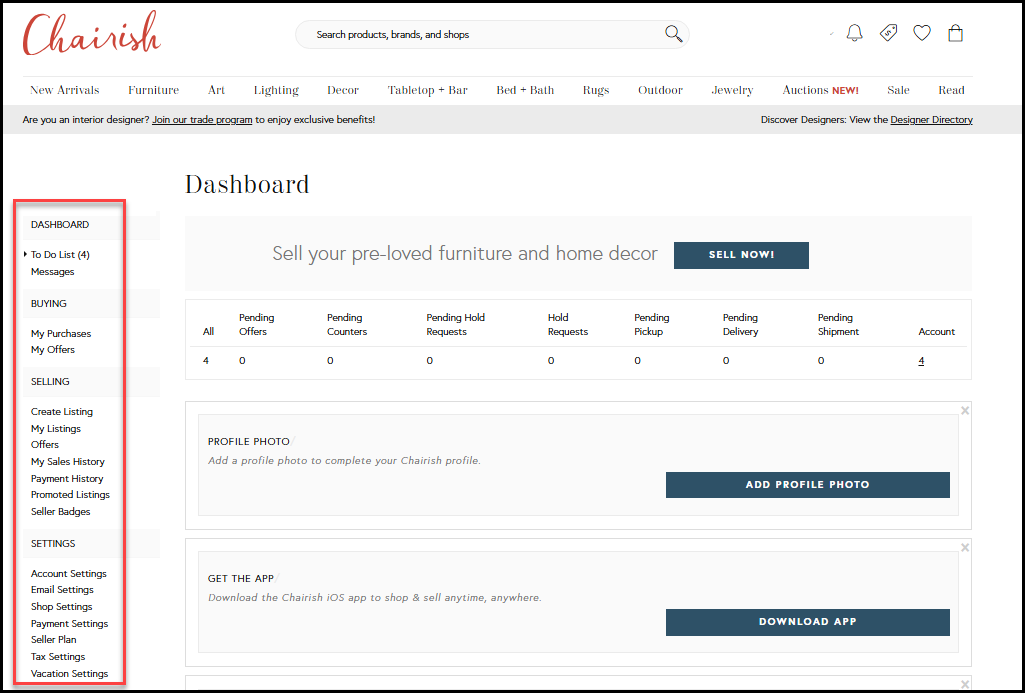Open Offers under Selling in sidebar
The image size is (1025, 693).
44,445
